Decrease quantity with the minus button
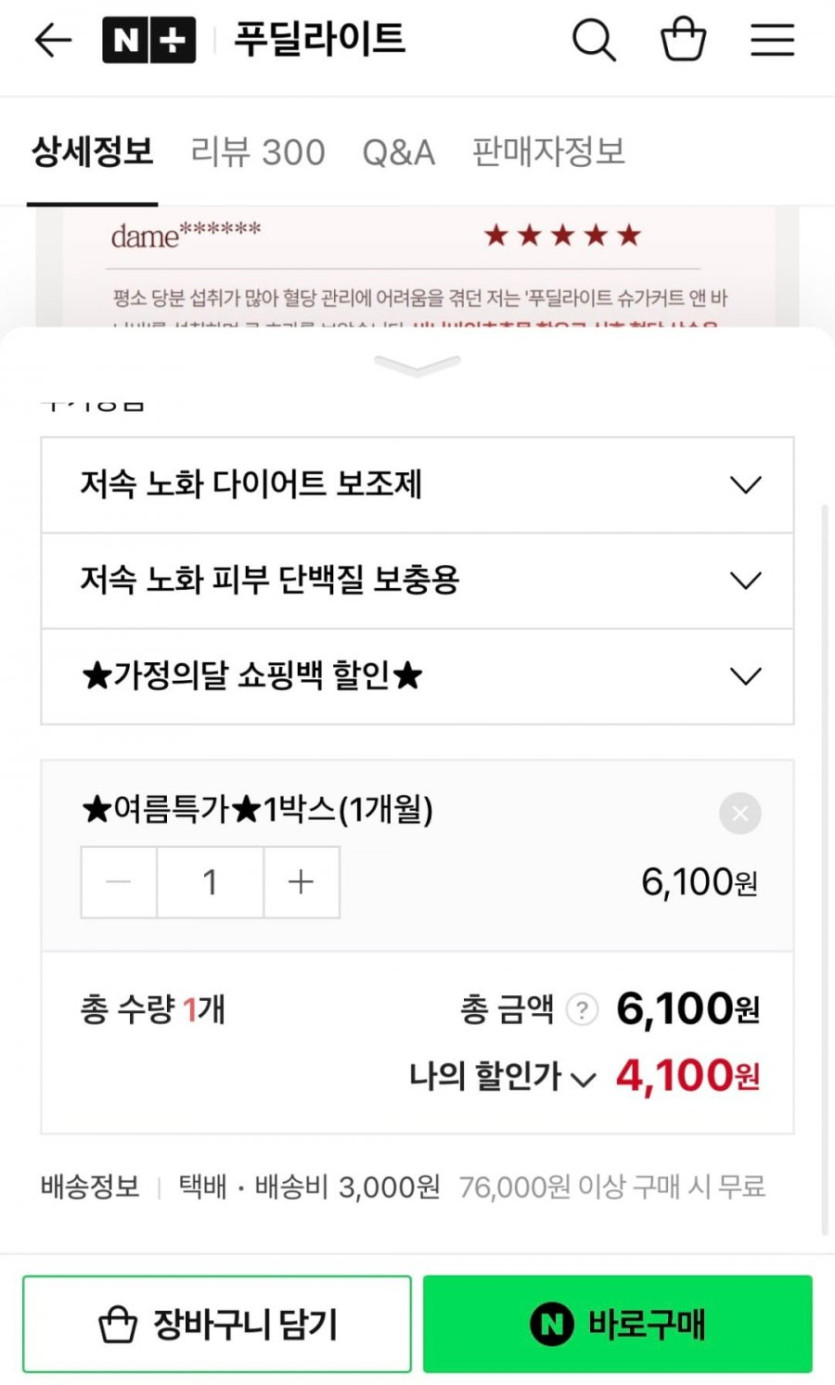Image resolution: width=835 pixels, height=1385 pixels. point(119,882)
